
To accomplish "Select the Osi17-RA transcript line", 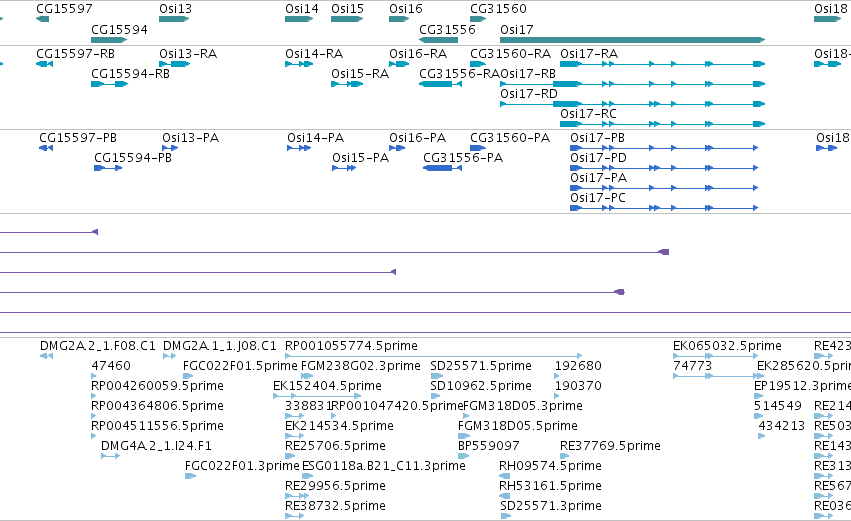I will click(x=663, y=64).
